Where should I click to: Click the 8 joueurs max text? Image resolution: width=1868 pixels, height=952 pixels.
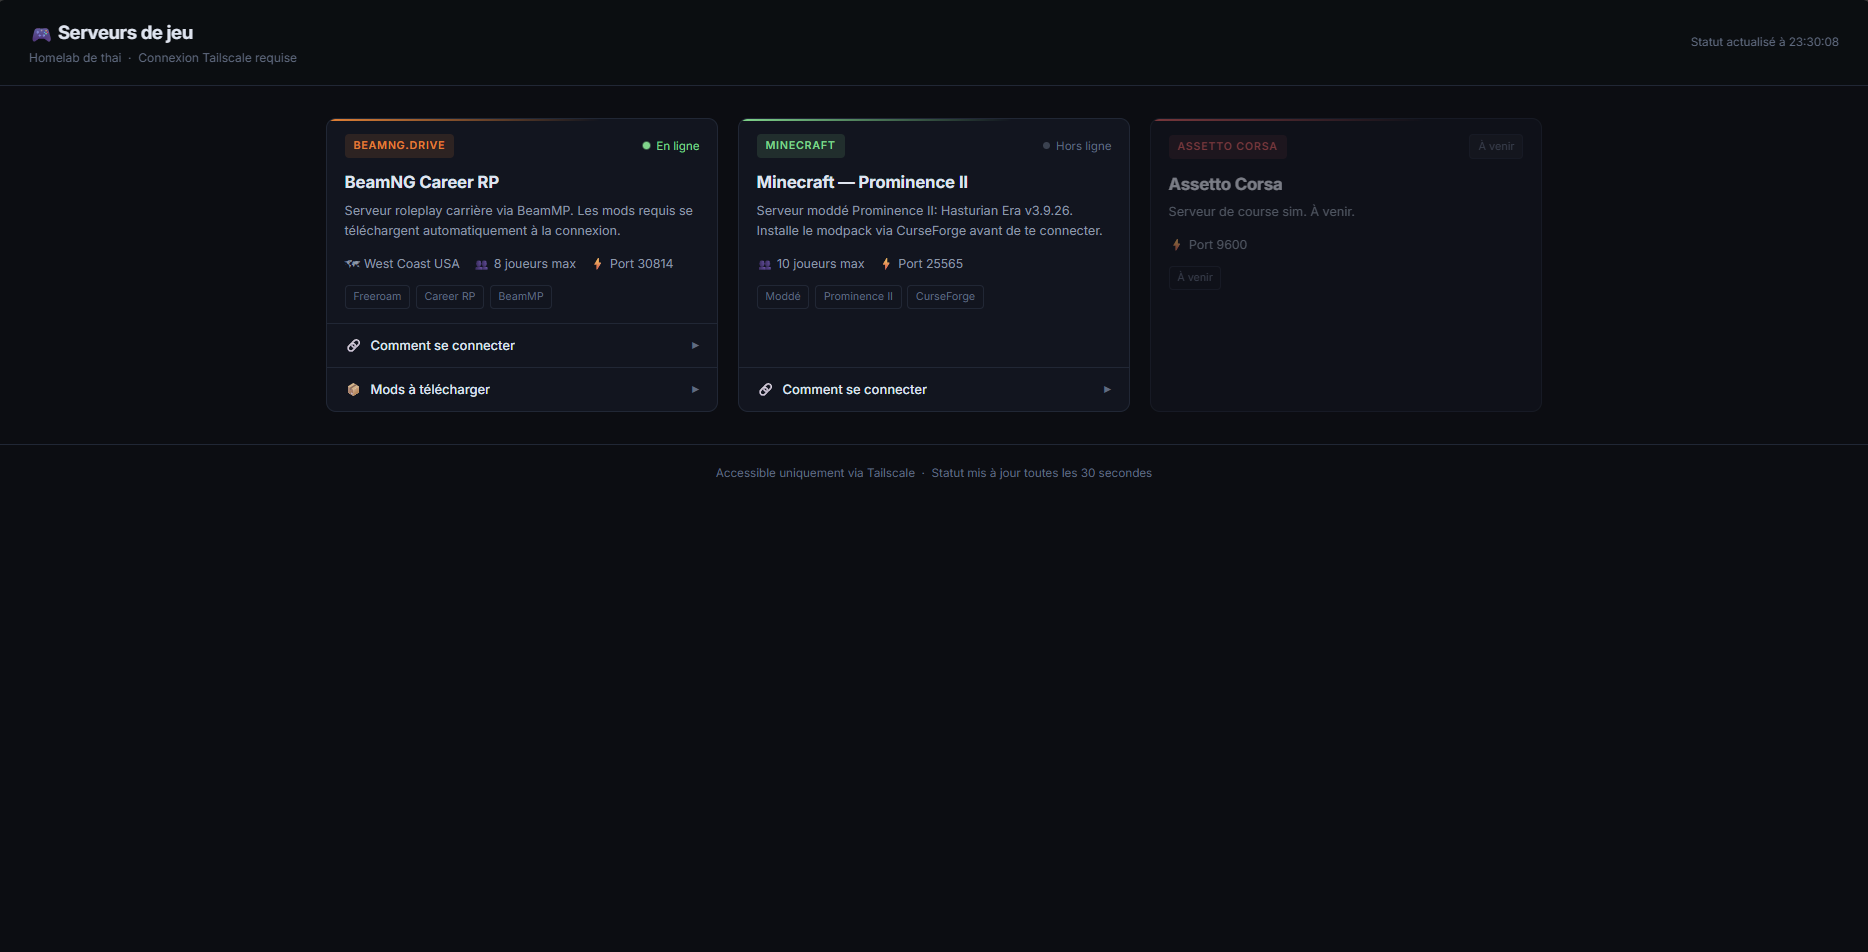click(535, 264)
